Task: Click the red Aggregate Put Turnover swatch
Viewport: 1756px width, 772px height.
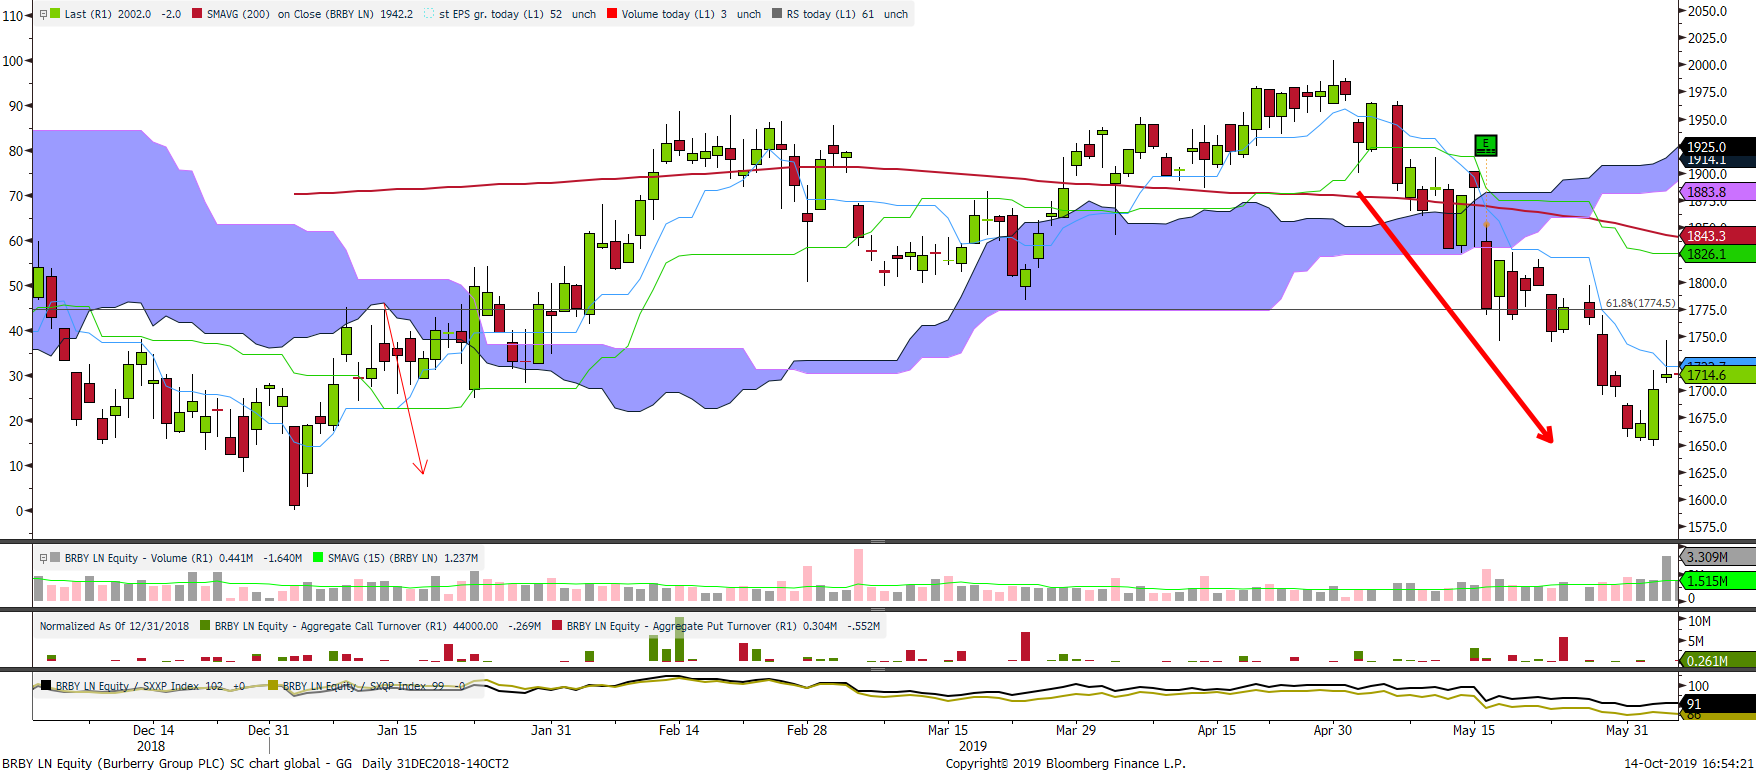Action: 557,626
